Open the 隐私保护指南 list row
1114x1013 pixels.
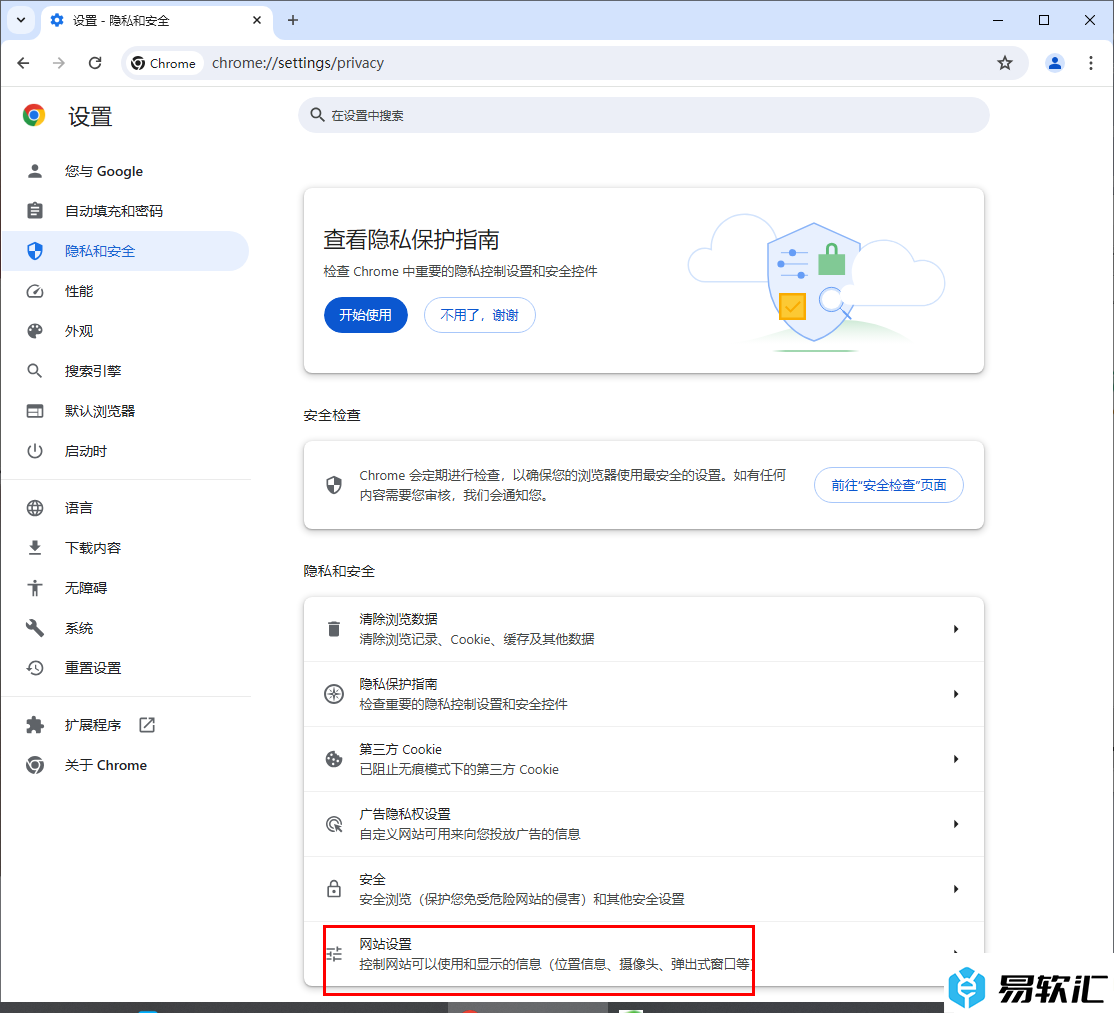click(644, 694)
